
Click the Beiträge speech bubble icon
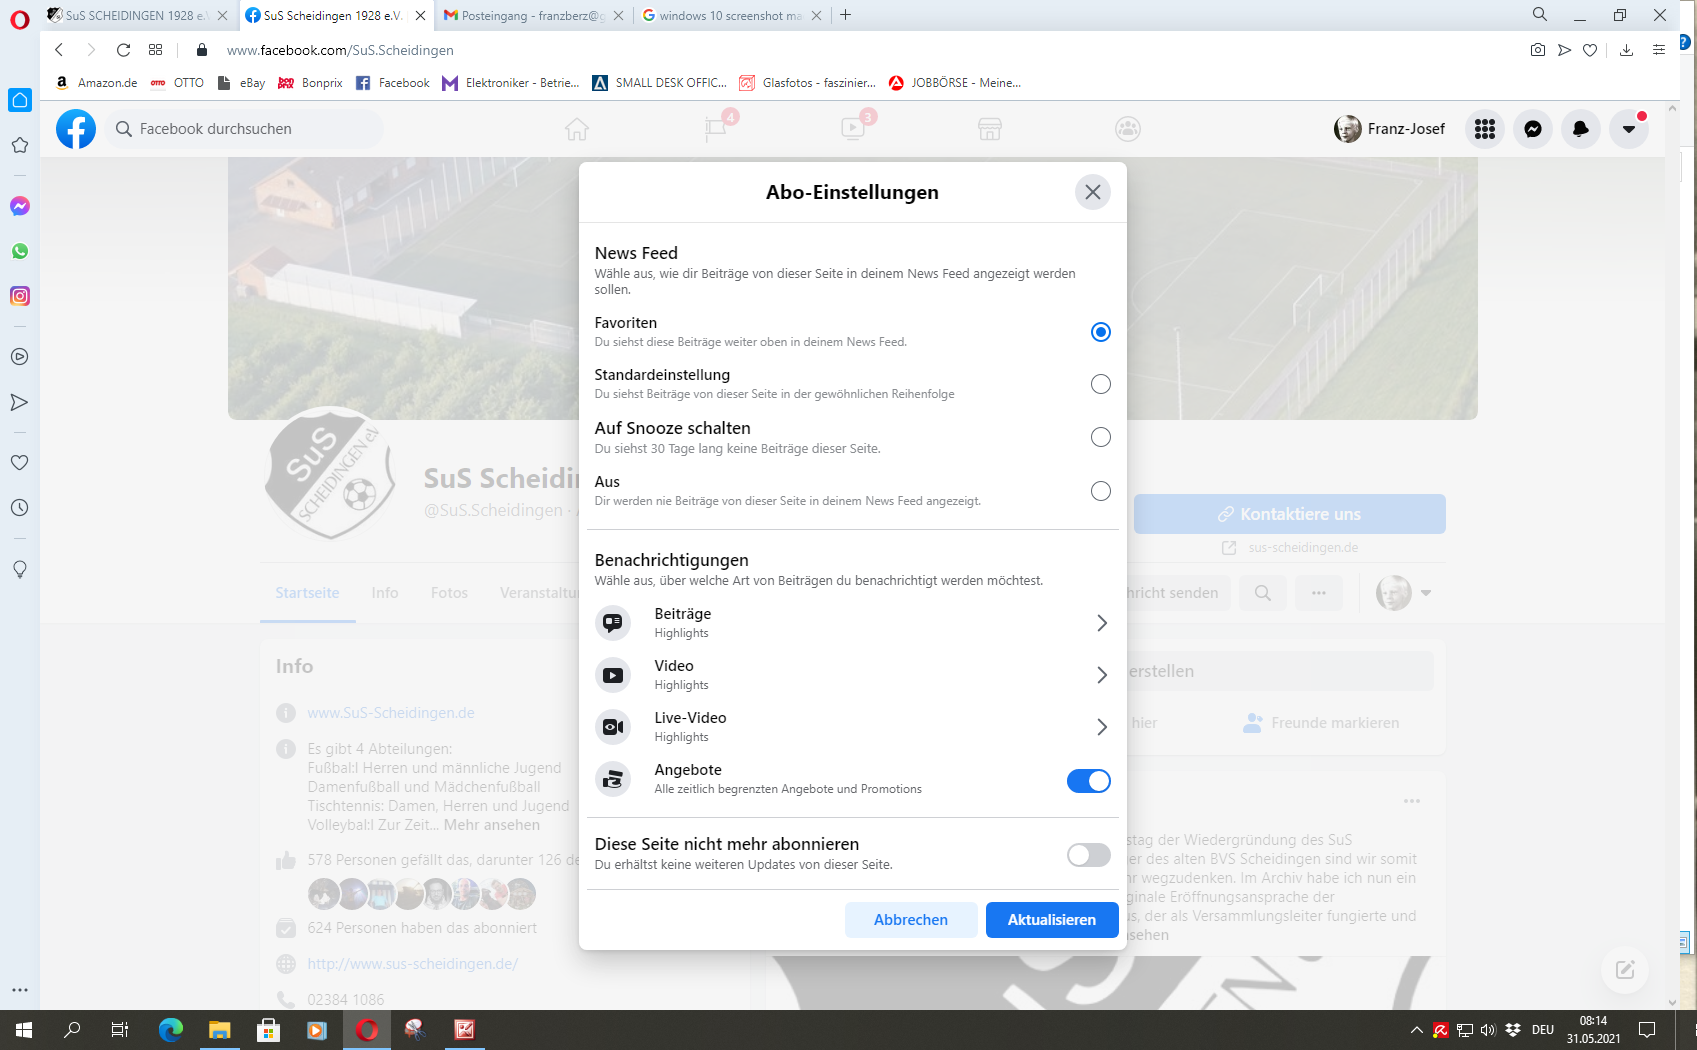point(613,623)
